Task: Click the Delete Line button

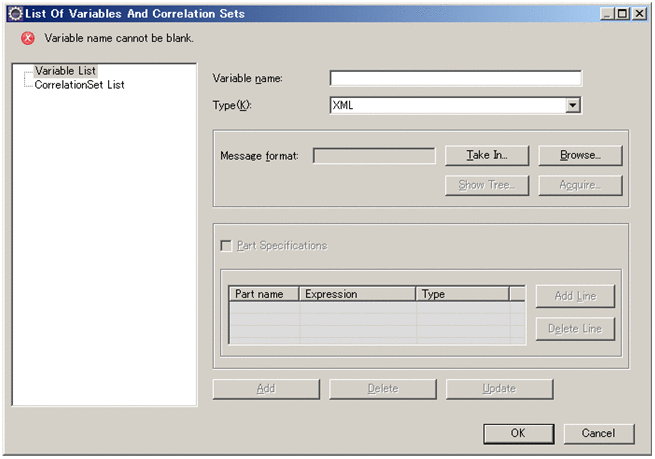Action: [x=575, y=329]
